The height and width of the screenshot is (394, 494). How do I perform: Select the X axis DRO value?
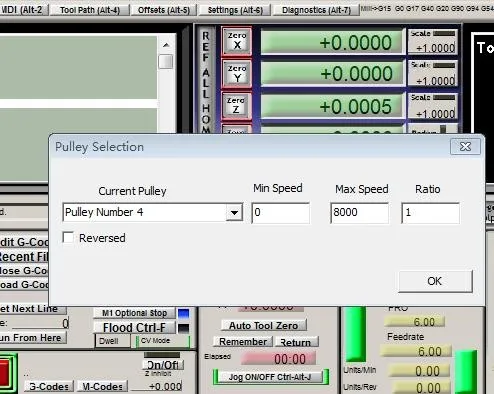333,43
